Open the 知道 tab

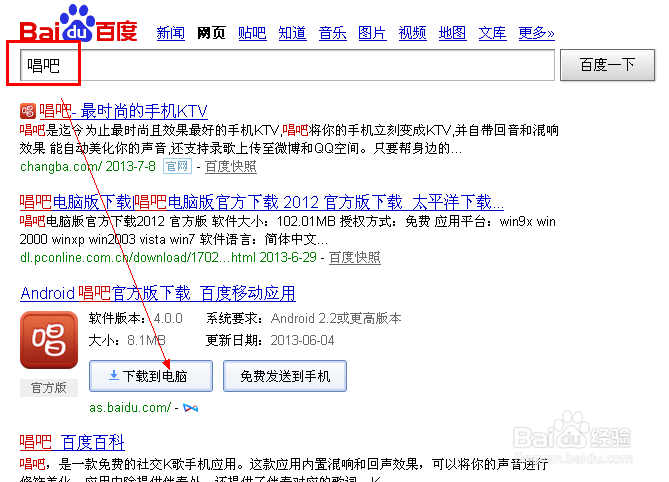[x=292, y=33]
